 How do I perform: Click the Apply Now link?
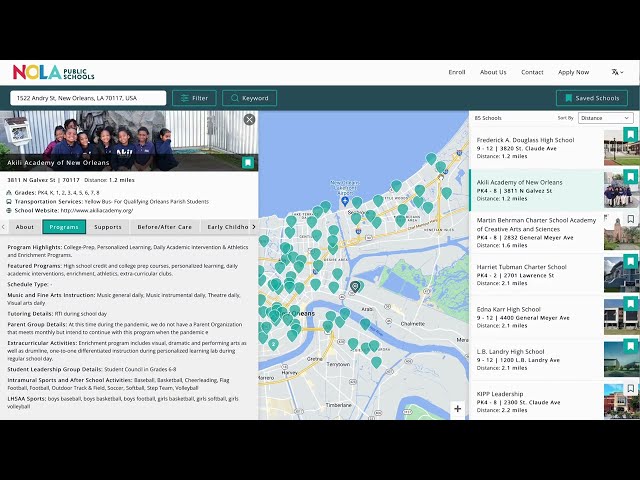[573, 72]
